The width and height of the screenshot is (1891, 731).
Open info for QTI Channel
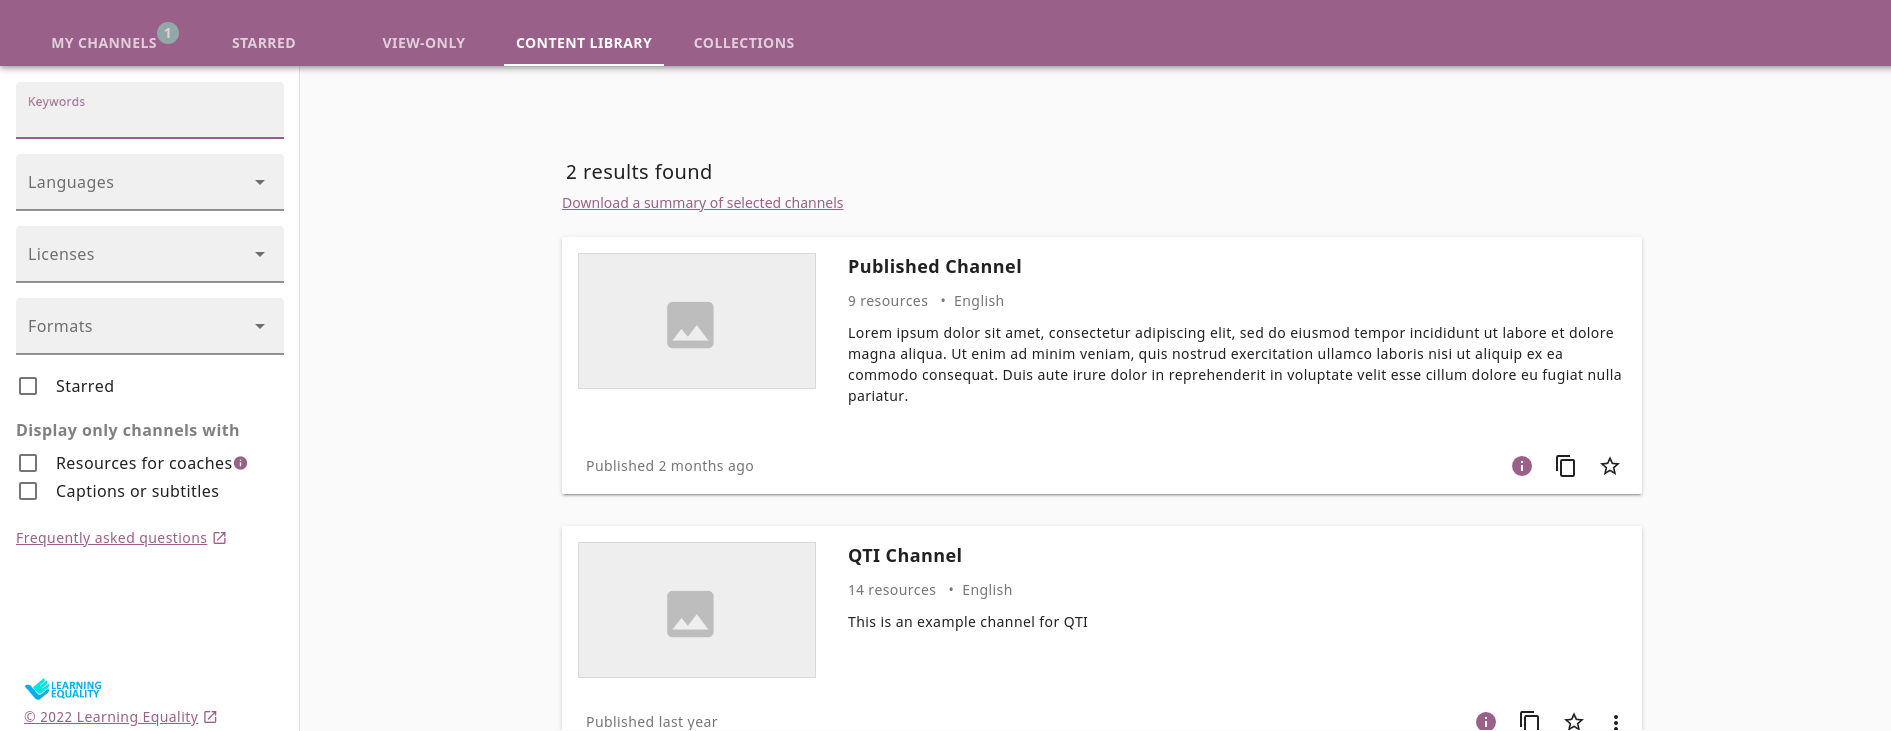point(1486,721)
